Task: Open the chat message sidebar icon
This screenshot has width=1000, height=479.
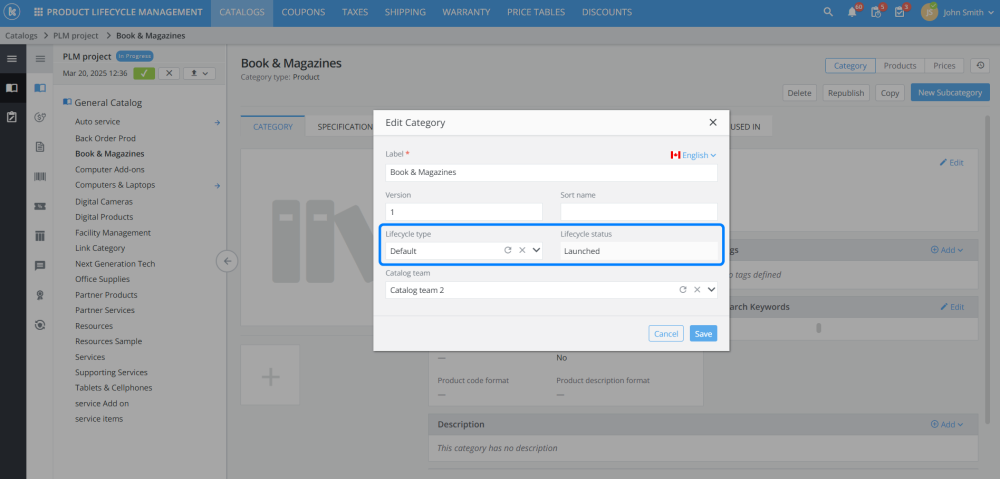Action: coord(40,265)
